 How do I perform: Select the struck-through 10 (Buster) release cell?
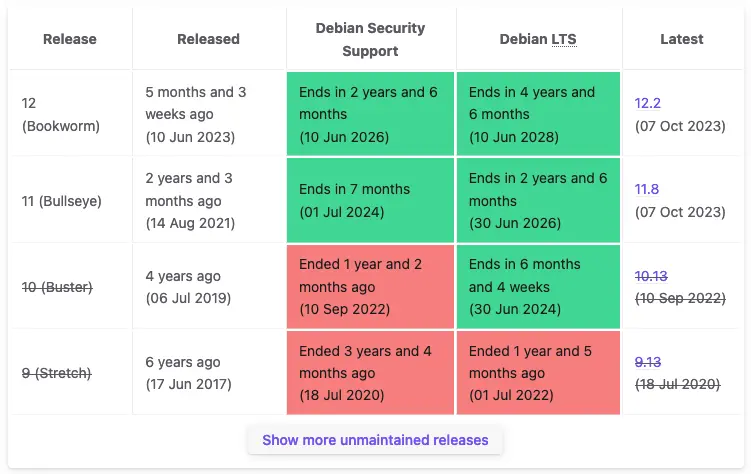point(57,287)
